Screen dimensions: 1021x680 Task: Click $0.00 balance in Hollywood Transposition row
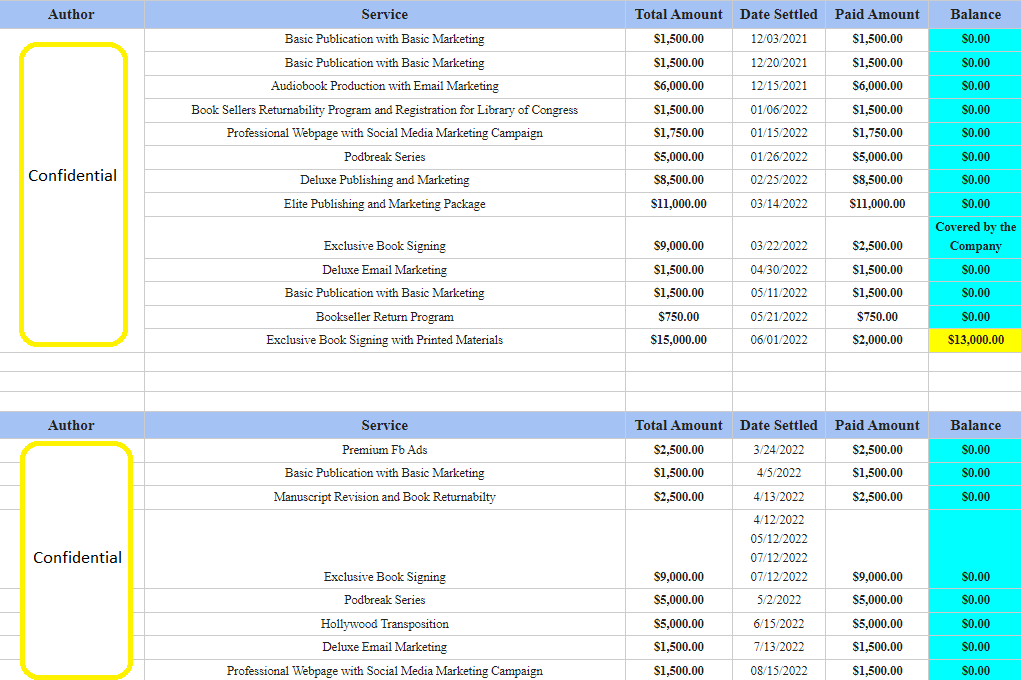[x=975, y=624]
